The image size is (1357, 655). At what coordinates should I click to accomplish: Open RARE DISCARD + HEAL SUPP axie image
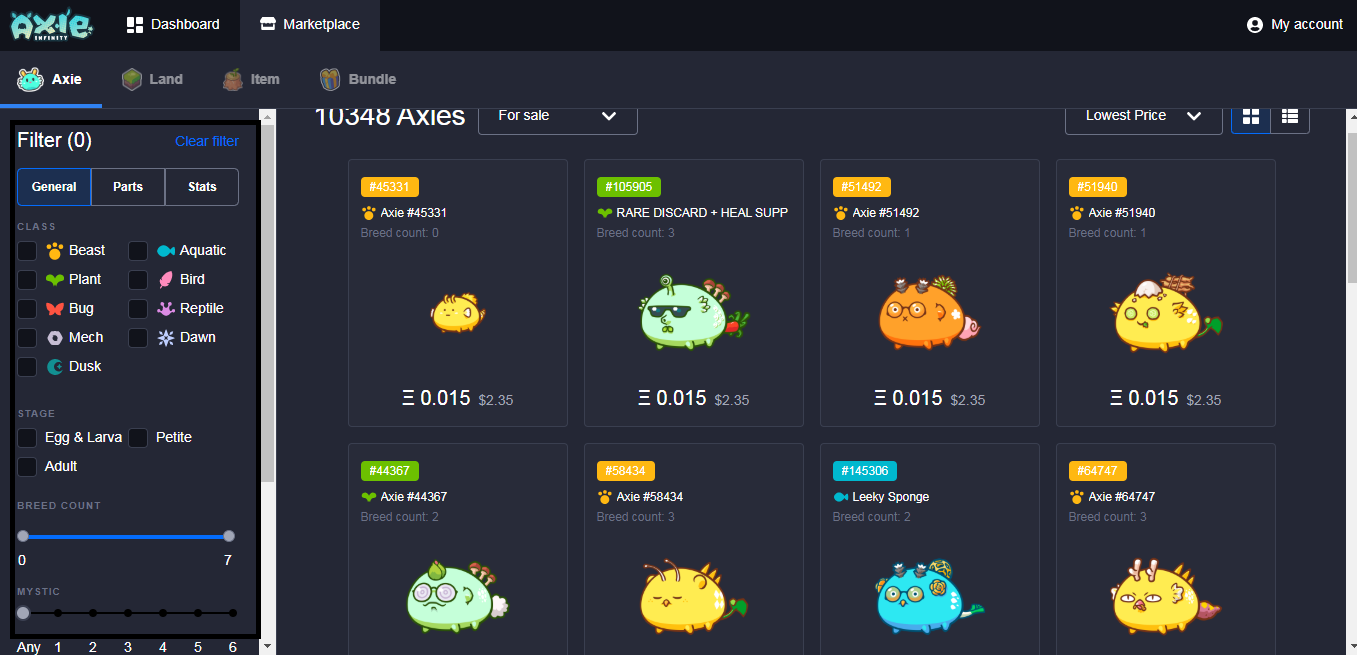pyautogui.click(x=694, y=311)
